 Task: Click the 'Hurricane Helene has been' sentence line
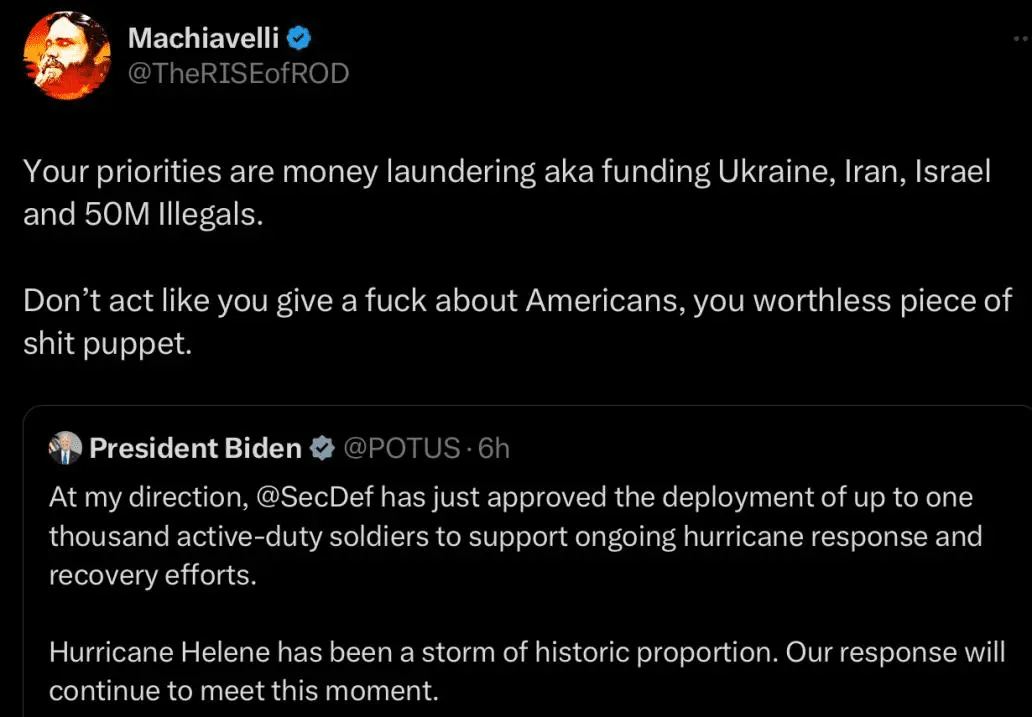527,652
